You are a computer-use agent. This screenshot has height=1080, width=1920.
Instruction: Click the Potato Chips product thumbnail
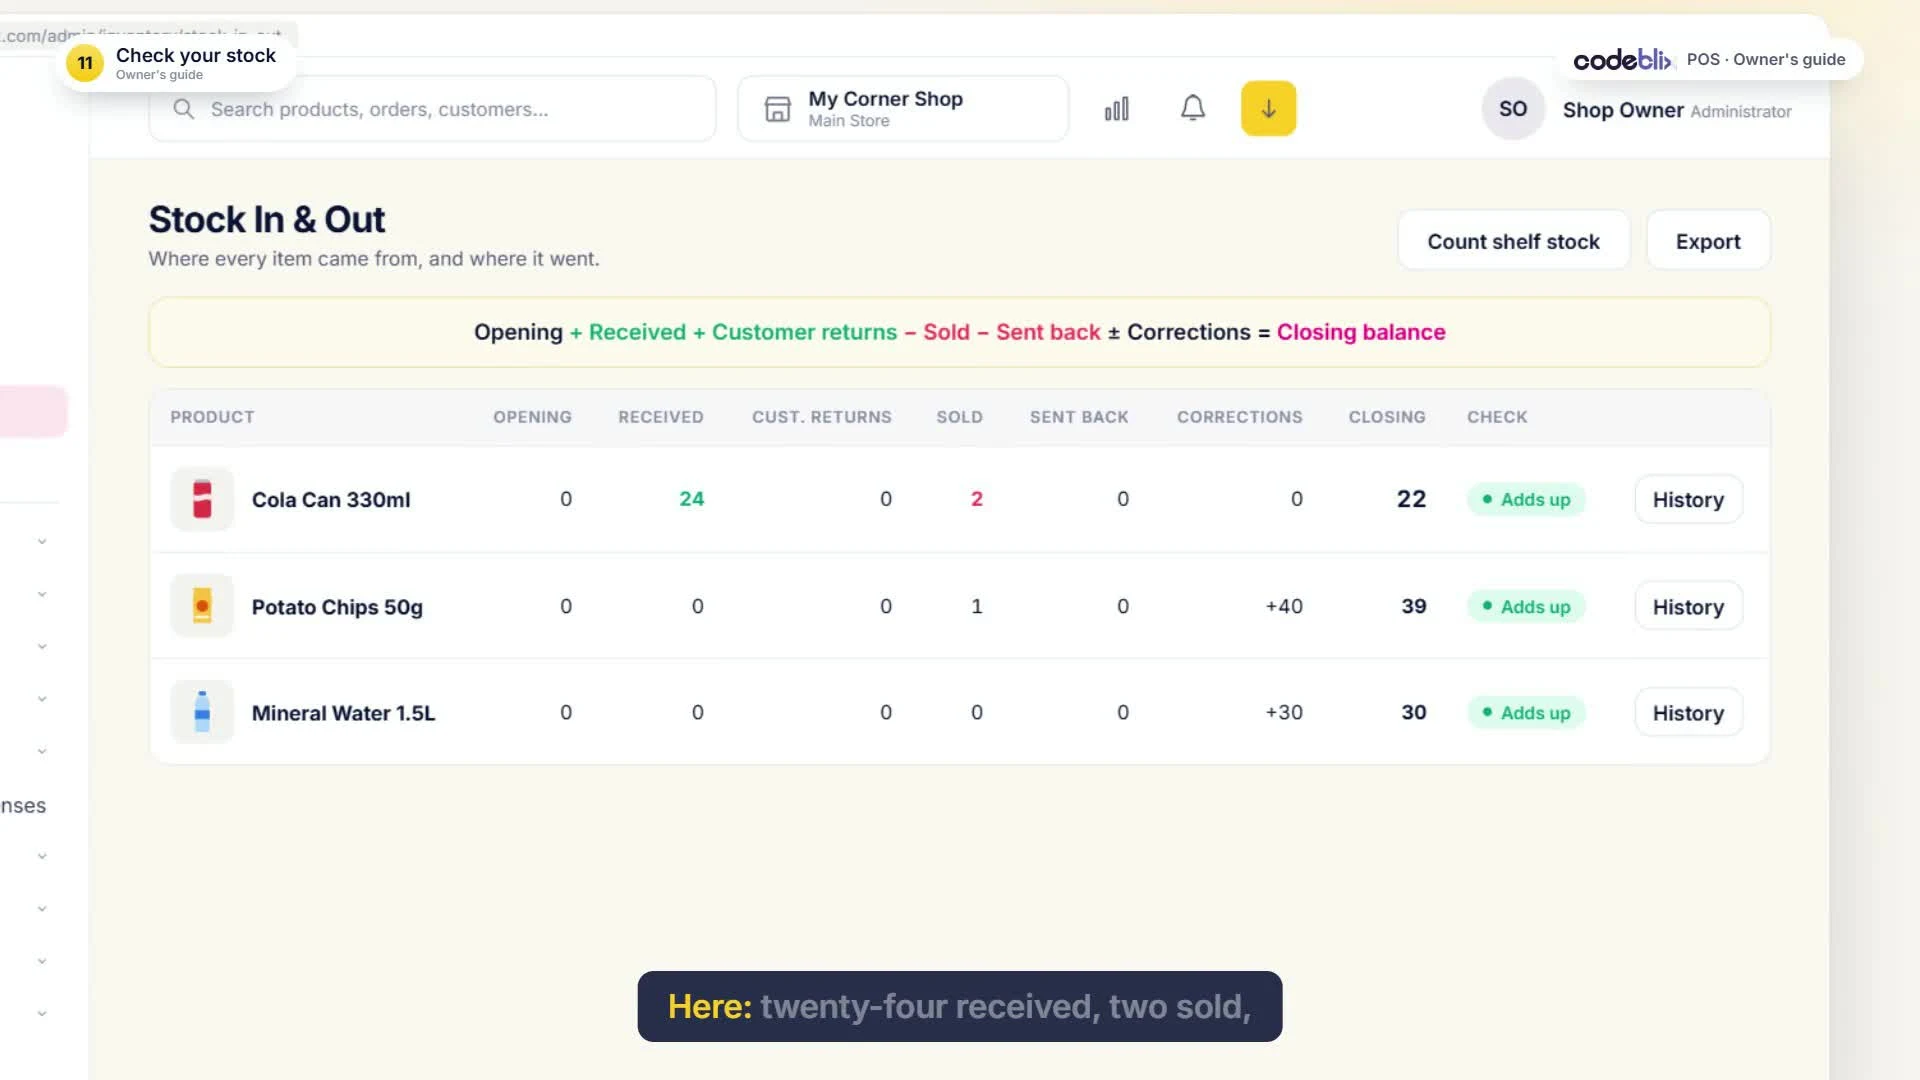(202, 606)
